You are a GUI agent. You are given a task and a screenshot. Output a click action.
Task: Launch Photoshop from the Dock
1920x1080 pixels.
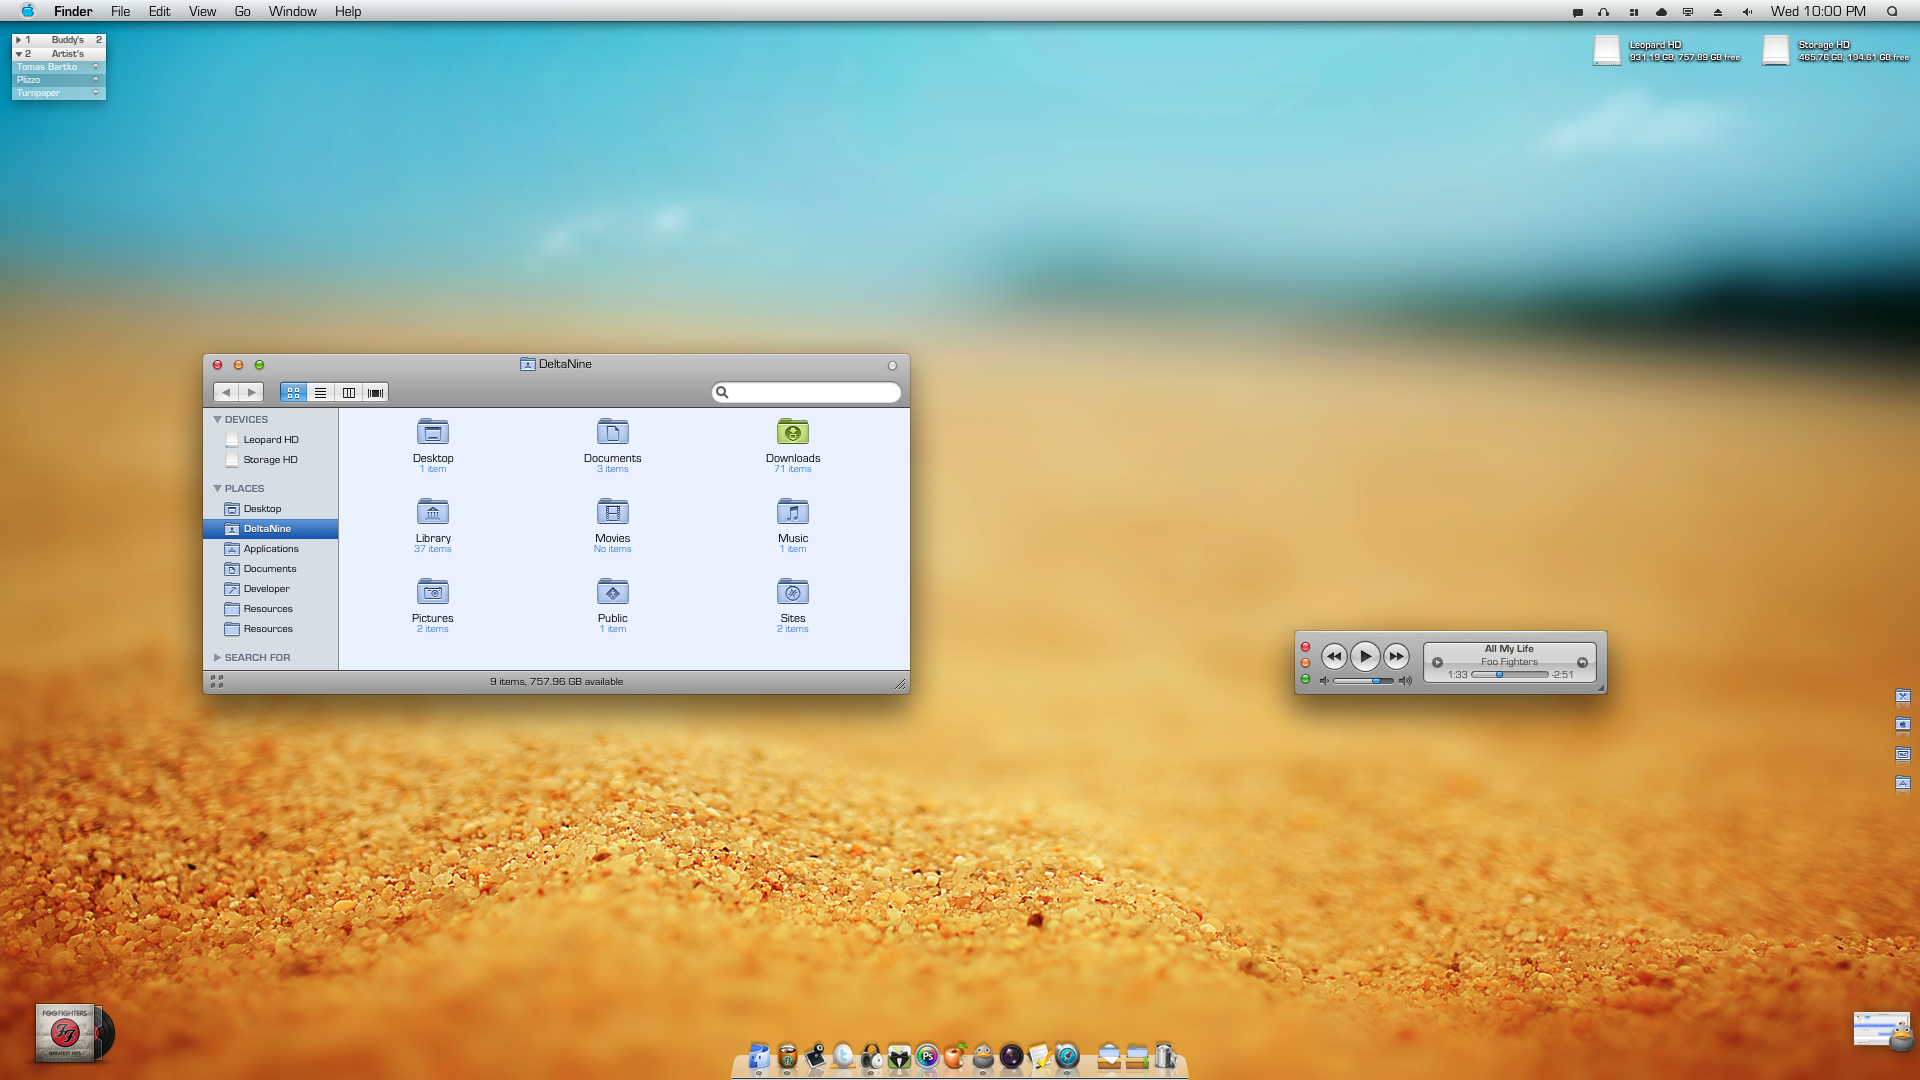click(x=927, y=1056)
